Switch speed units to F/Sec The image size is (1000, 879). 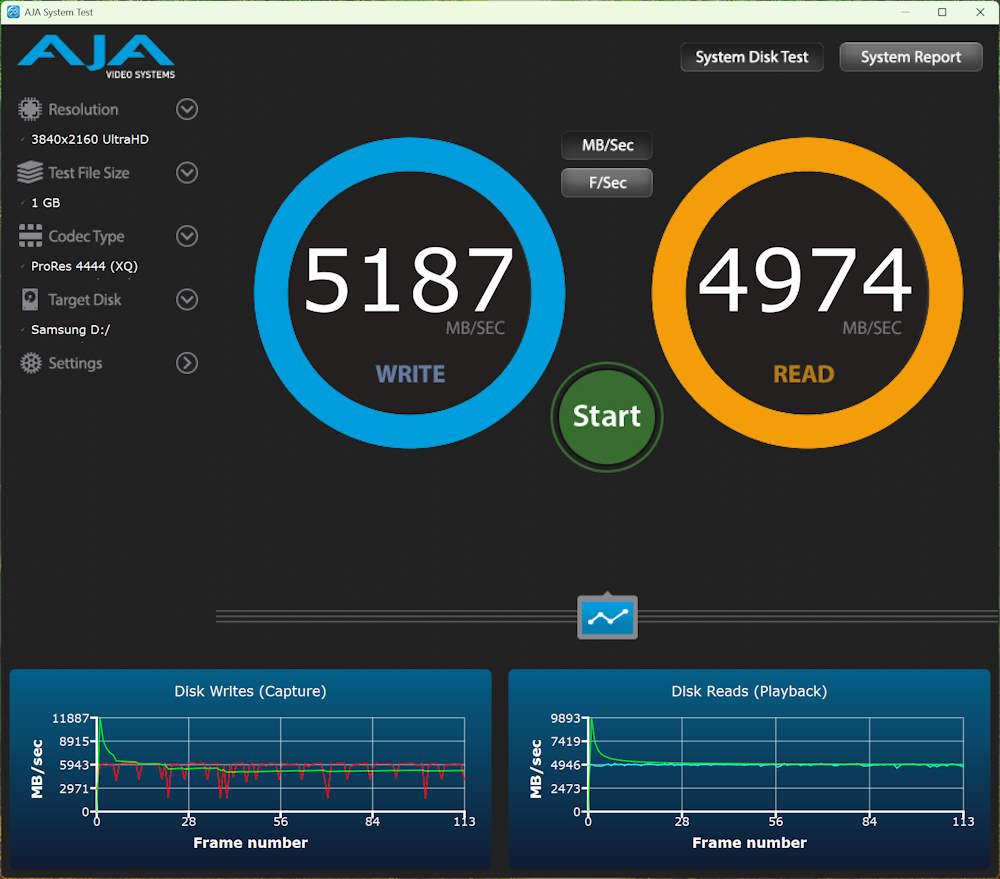(606, 182)
